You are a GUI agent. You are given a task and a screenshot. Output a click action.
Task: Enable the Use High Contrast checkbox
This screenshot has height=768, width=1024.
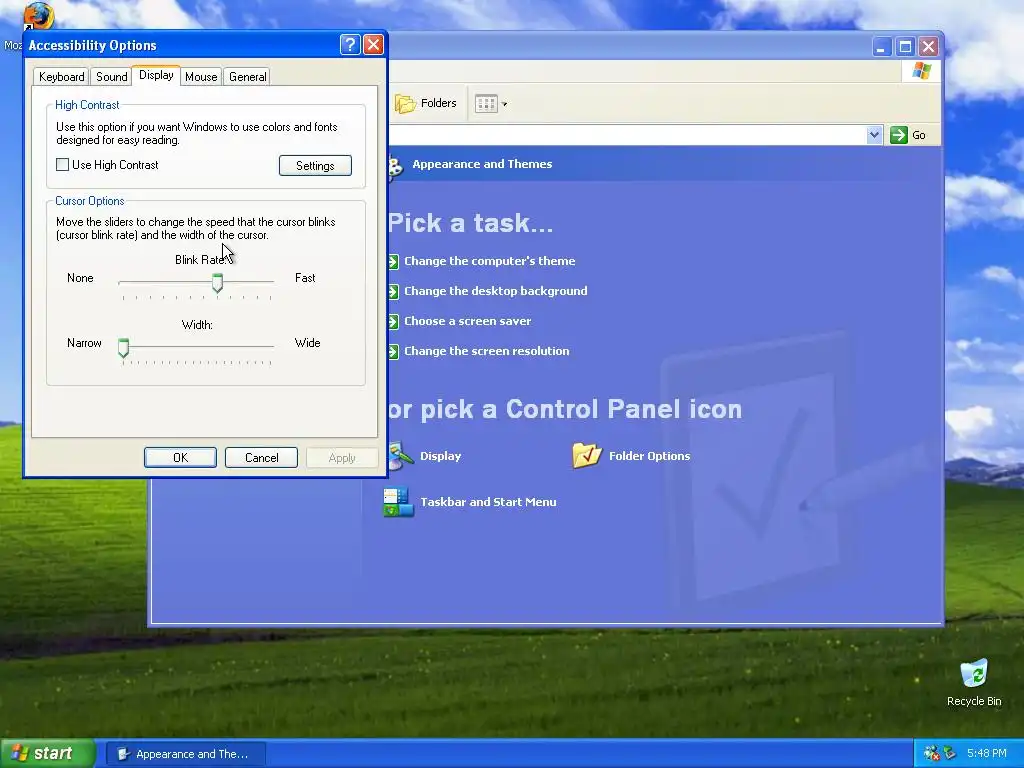(63, 165)
